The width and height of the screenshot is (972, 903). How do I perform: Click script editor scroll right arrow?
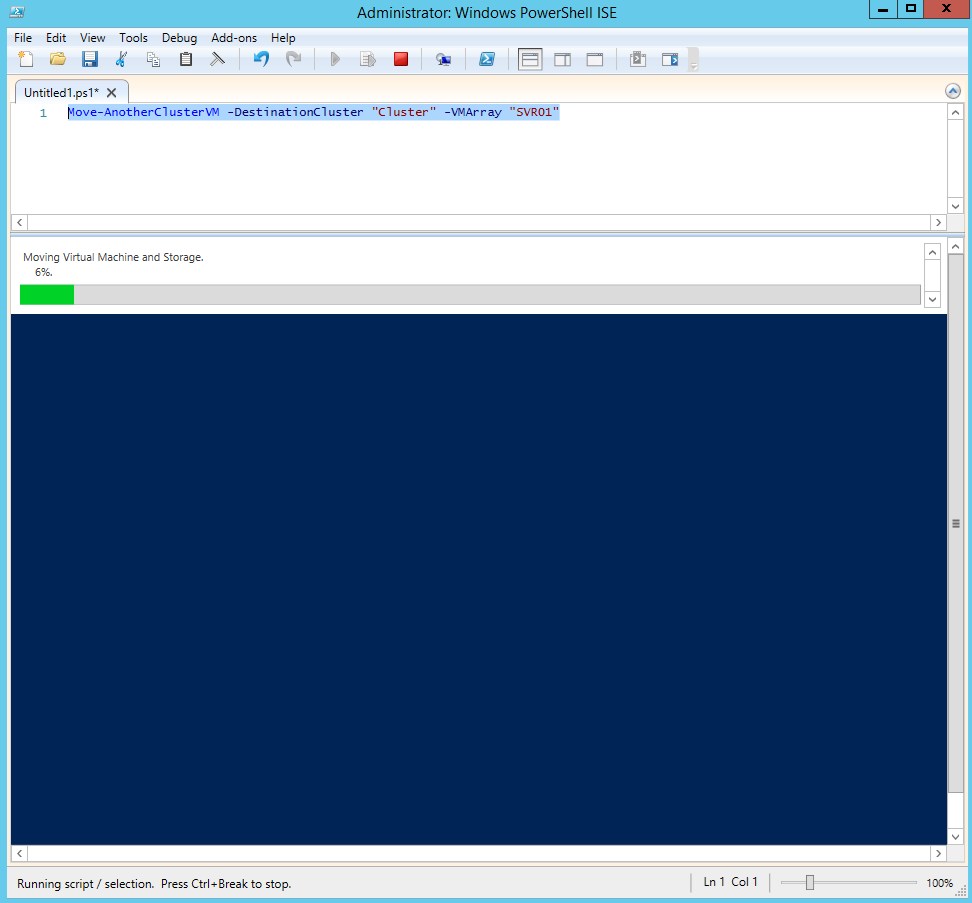coord(939,222)
